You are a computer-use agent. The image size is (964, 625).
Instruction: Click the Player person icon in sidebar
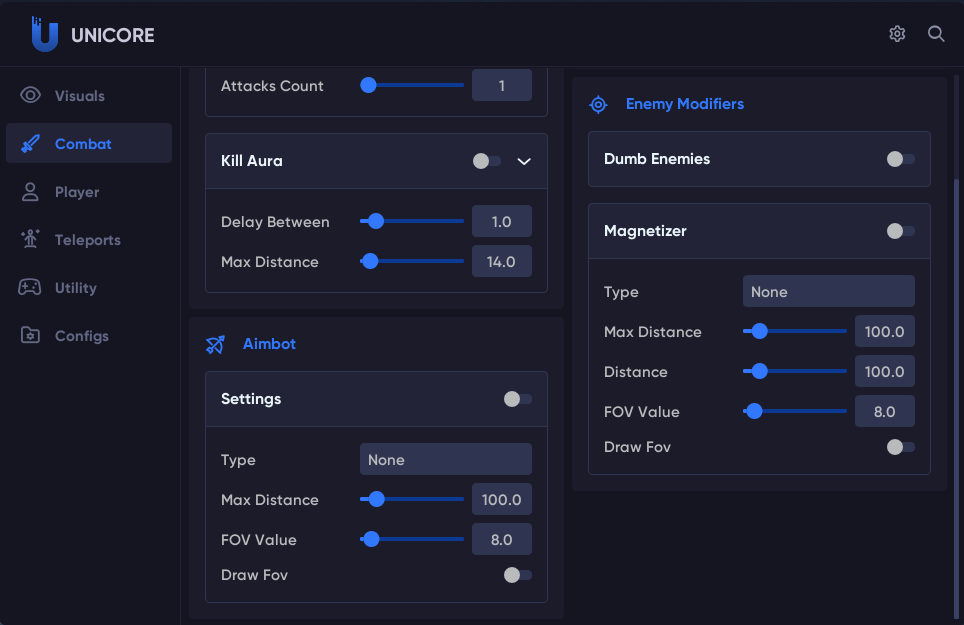(30, 192)
